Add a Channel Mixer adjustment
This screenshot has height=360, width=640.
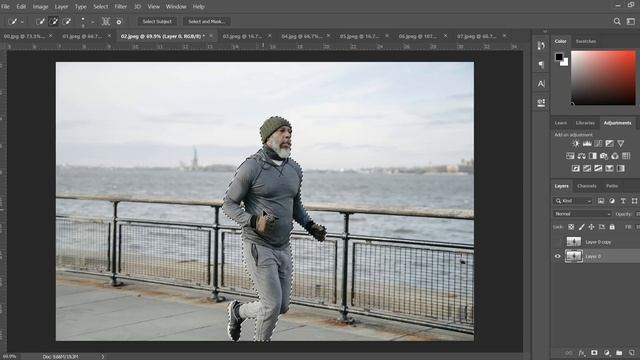tap(615, 156)
